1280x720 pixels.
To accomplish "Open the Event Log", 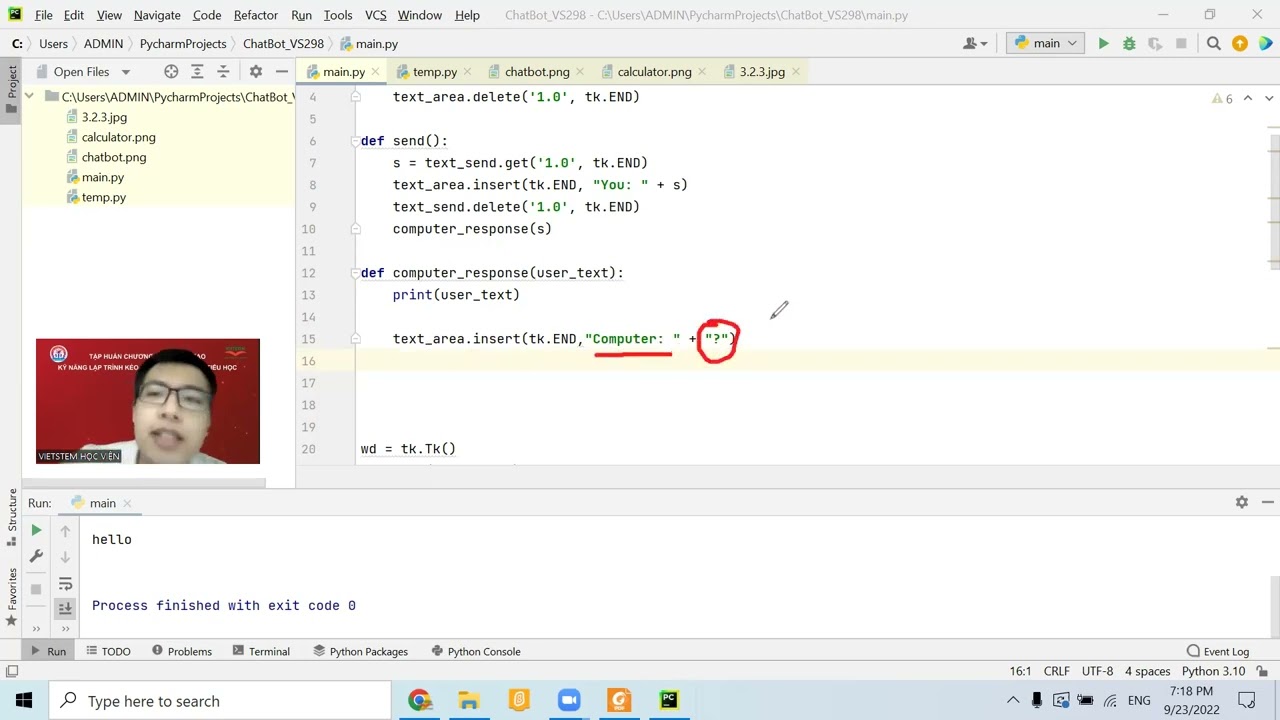I will [x=1217, y=651].
